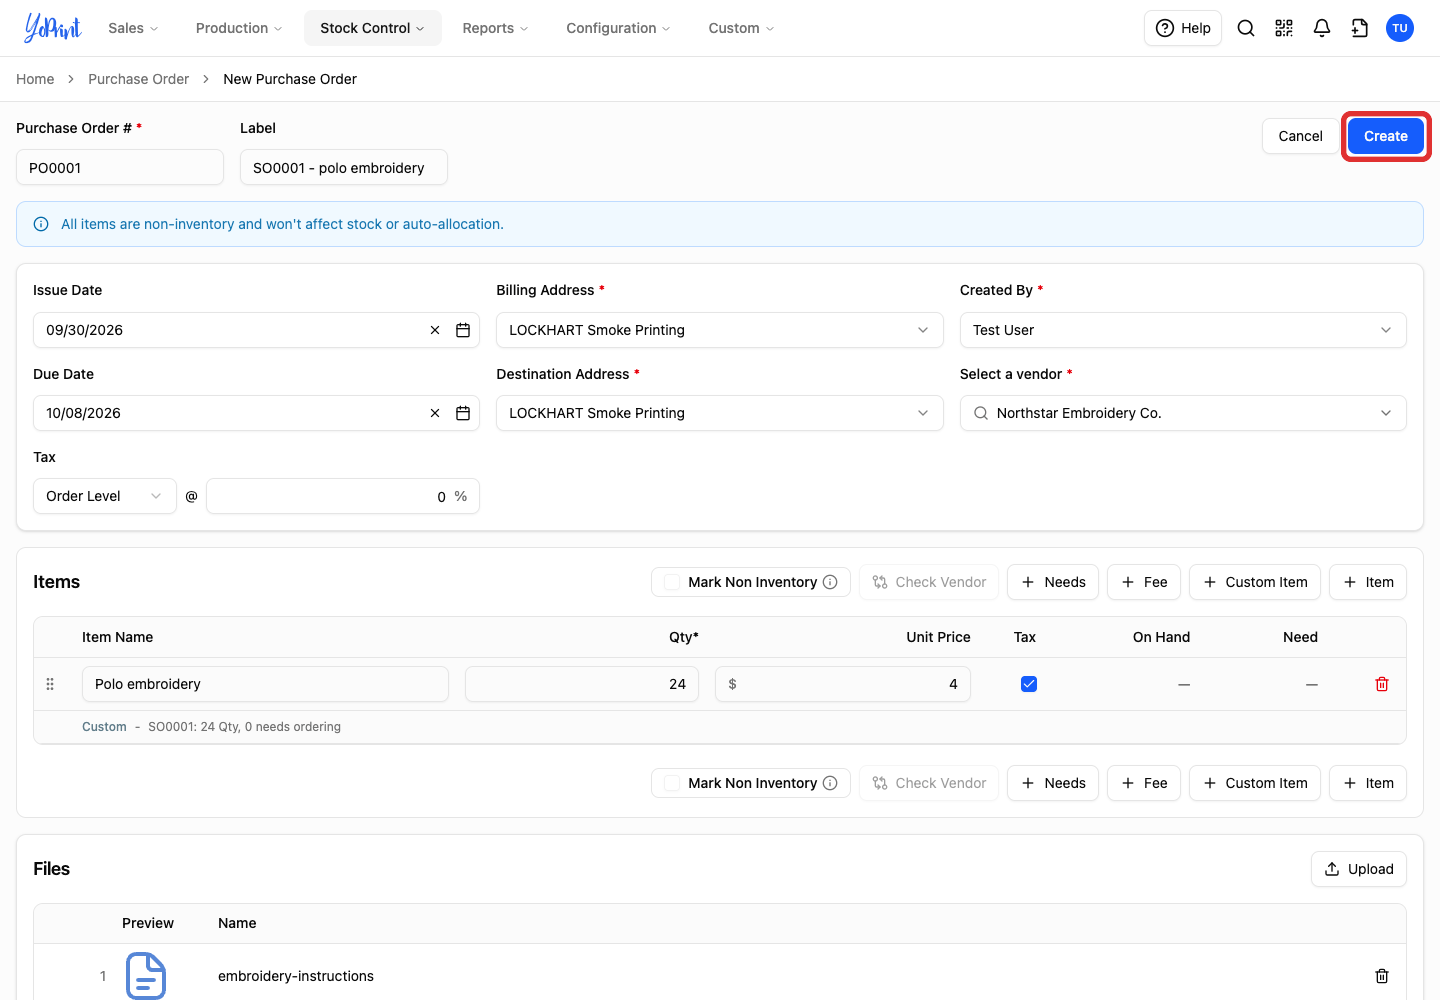Clear the Due Date with X icon
This screenshot has height=1000, width=1440.
pyautogui.click(x=435, y=413)
